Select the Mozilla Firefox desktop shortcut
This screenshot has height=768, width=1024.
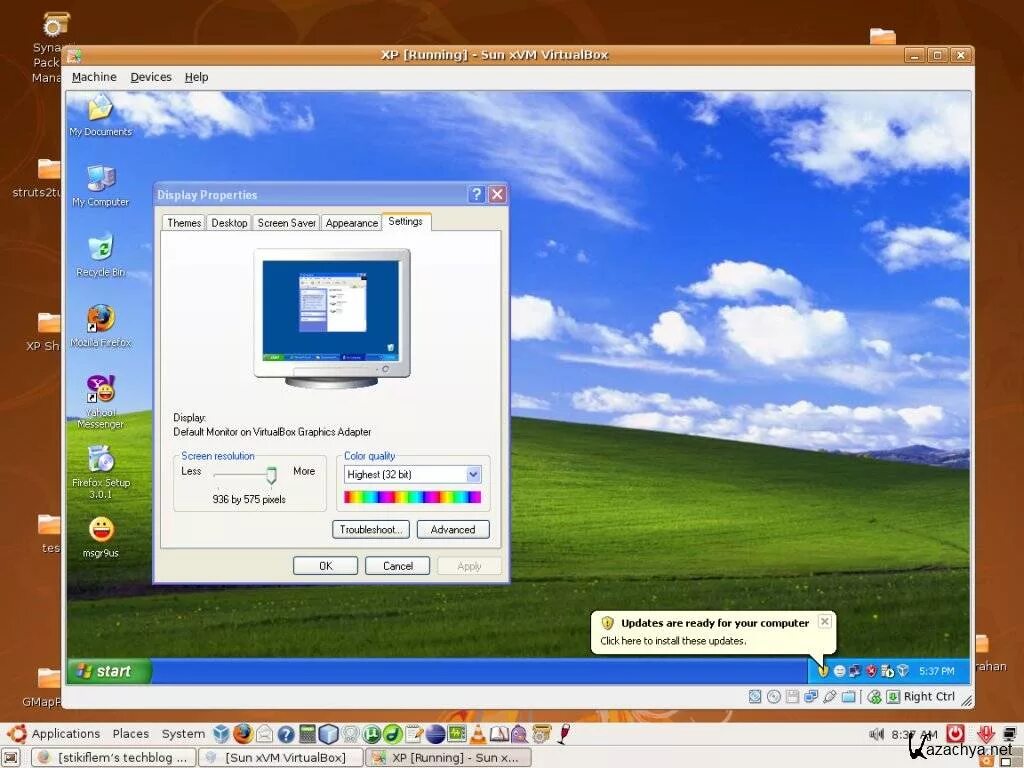(101, 326)
